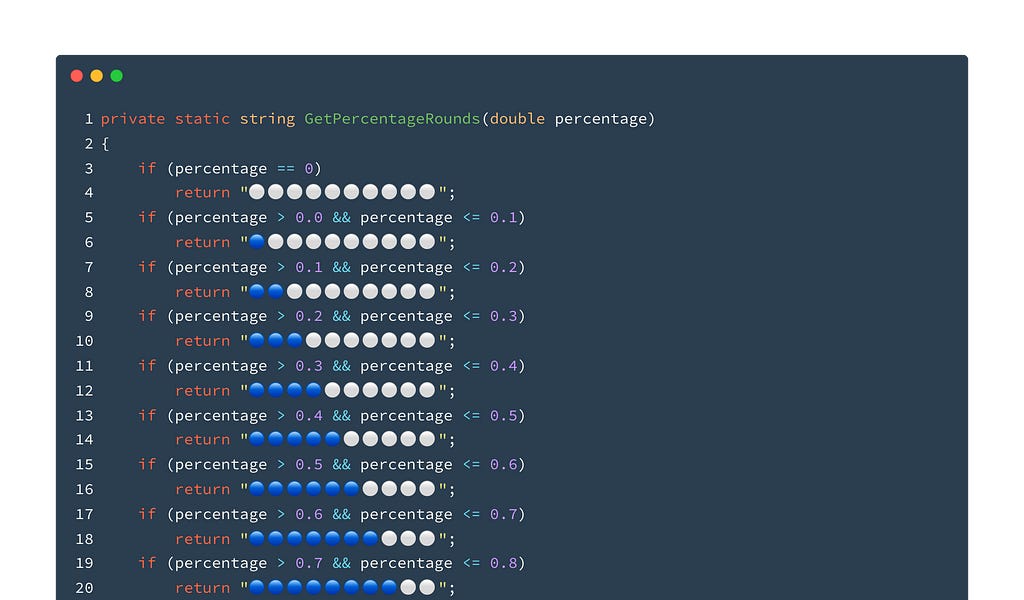1024x600 pixels.
Task: Select the GetPercentageRounds function name
Action: 391,118
